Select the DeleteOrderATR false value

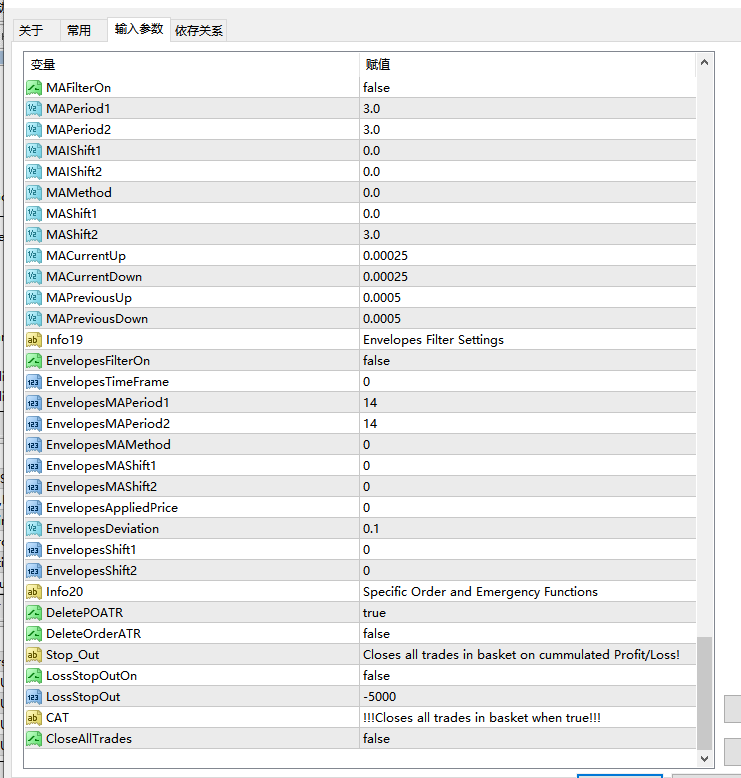tap(376, 634)
